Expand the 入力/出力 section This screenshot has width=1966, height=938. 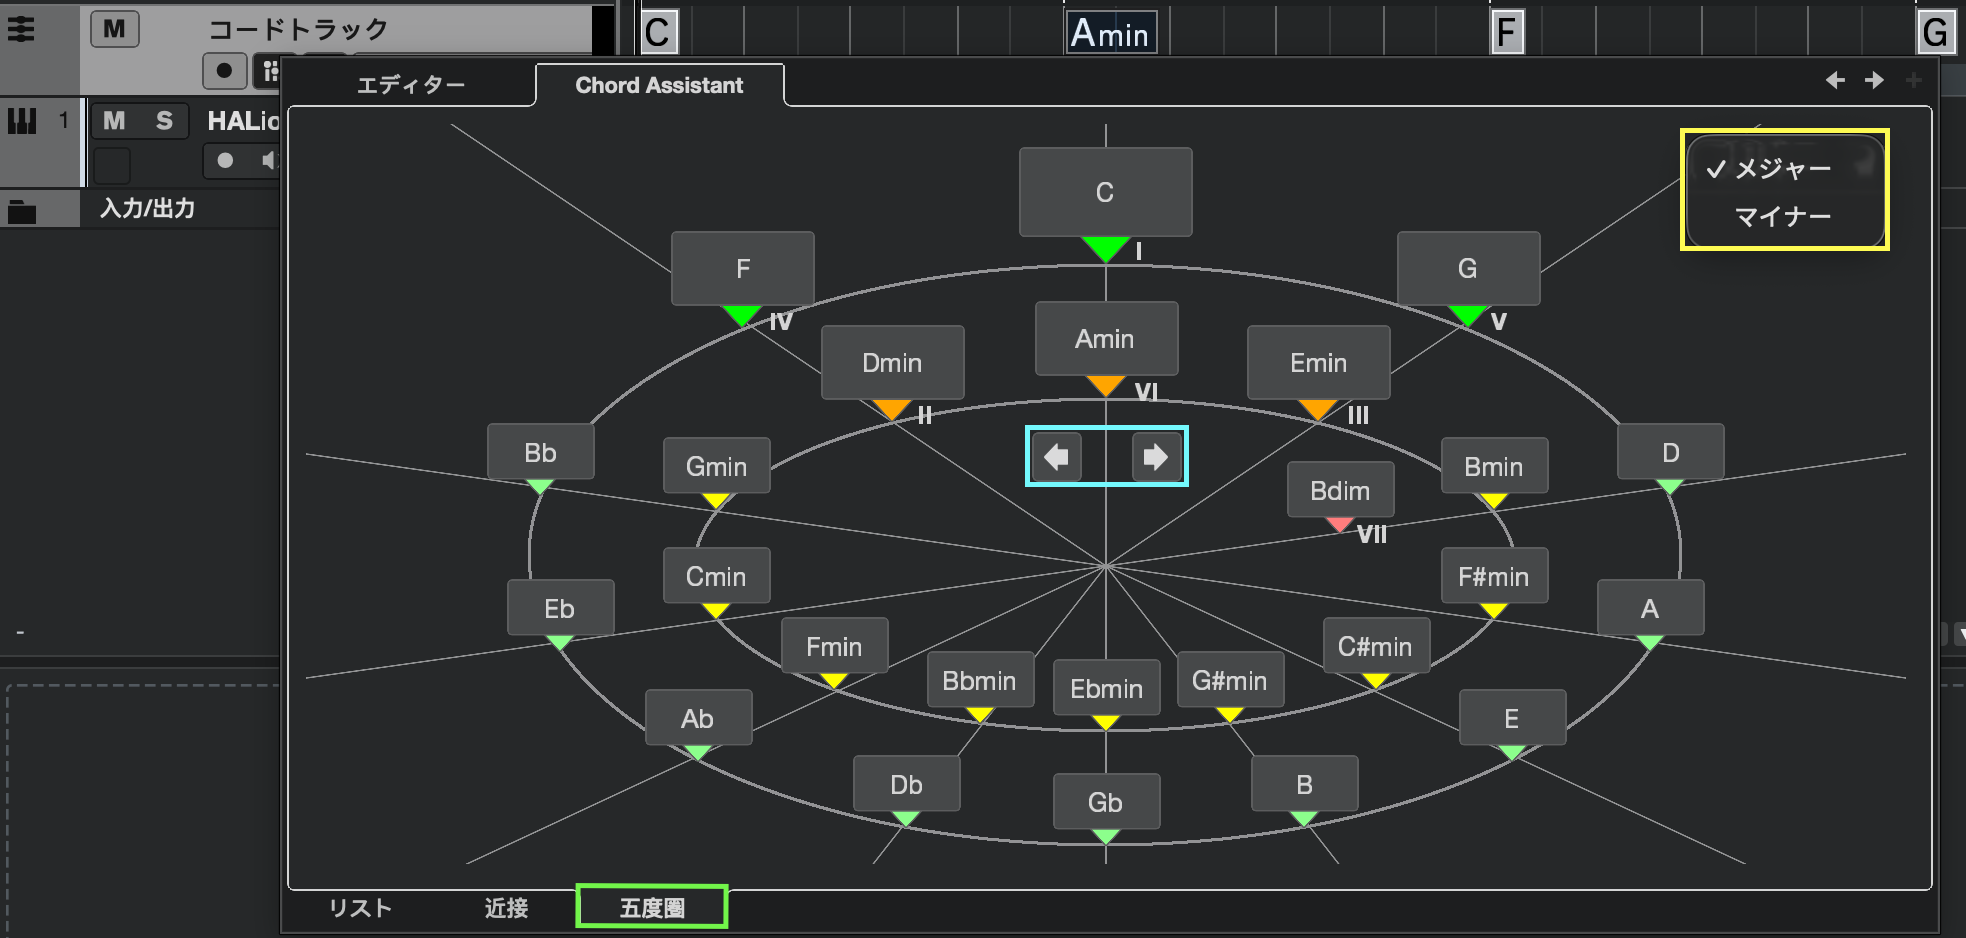pyautogui.click(x=147, y=209)
